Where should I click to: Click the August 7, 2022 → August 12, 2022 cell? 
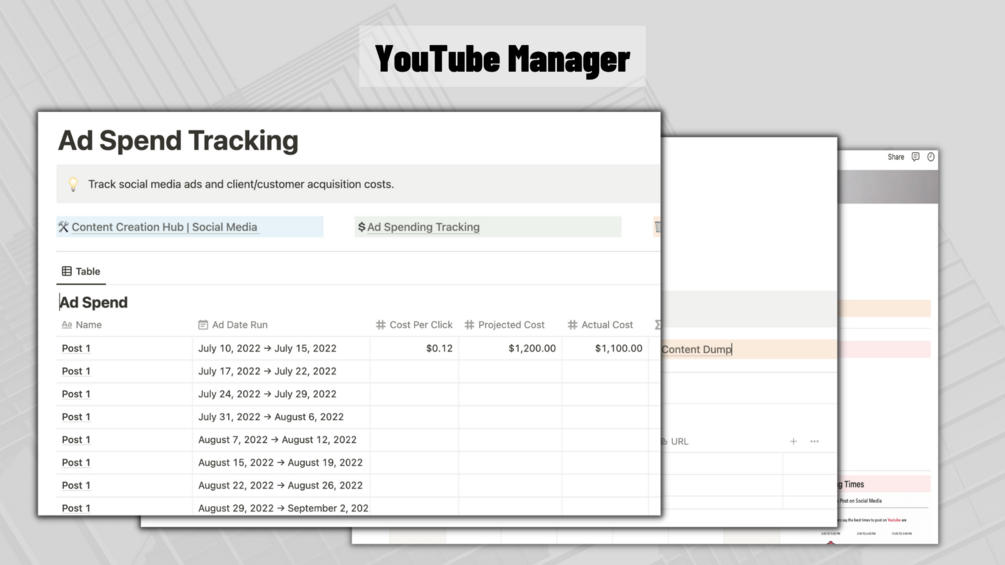tap(281, 440)
